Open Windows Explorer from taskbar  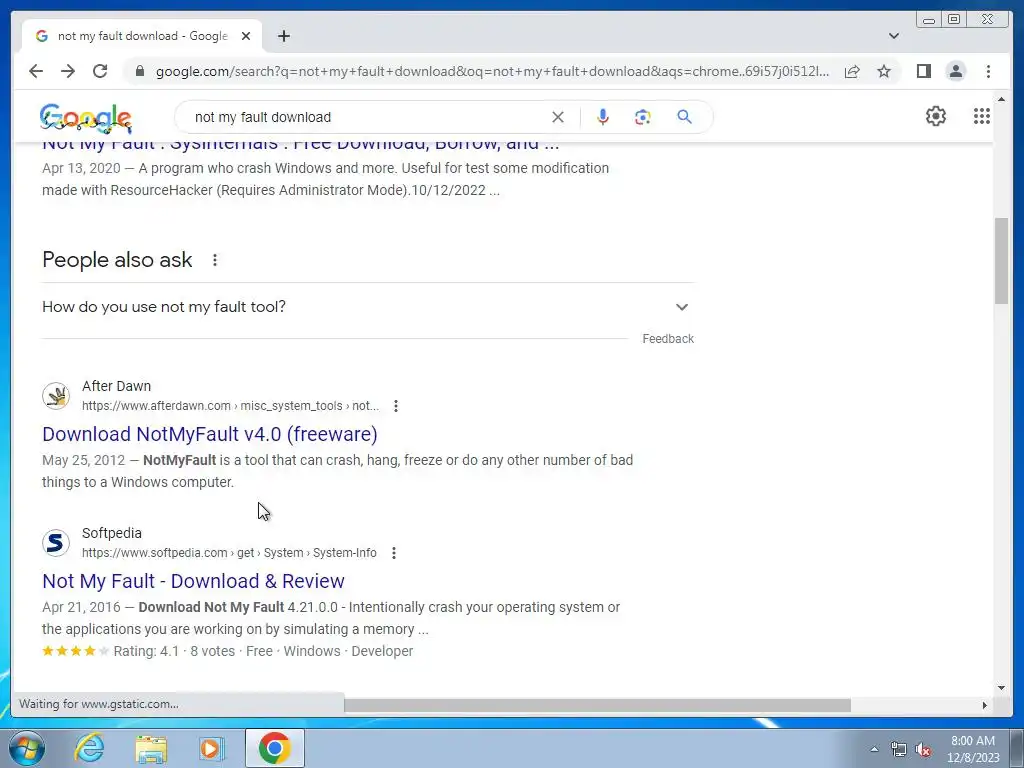coord(151,748)
